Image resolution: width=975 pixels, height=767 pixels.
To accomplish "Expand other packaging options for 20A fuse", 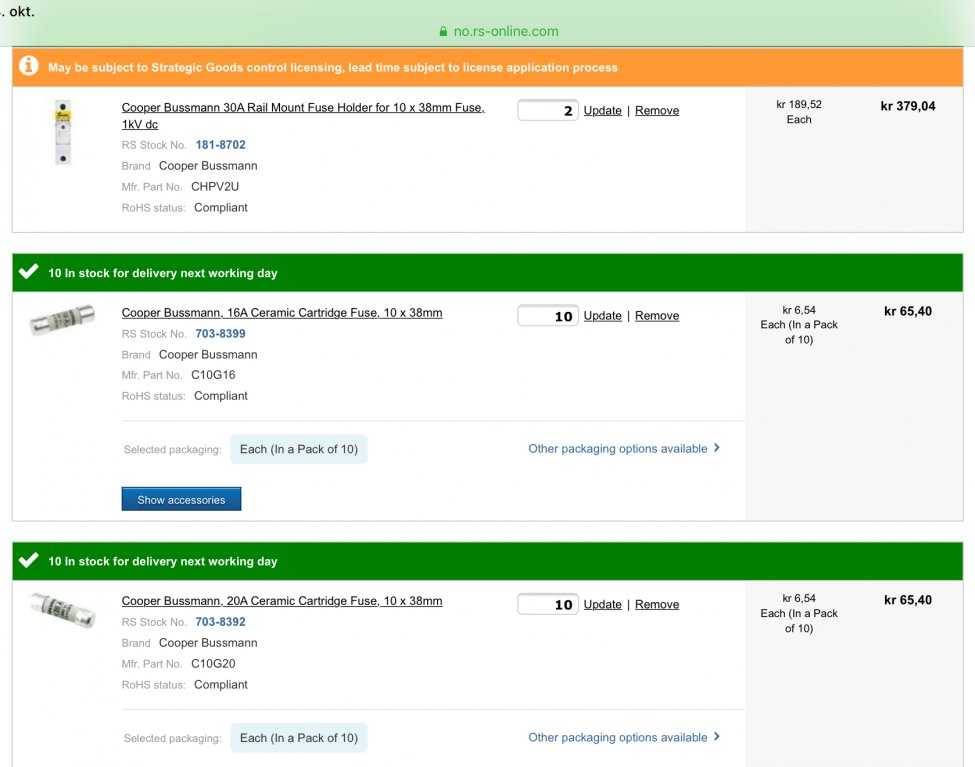I will pyautogui.click(x=624, y=738).
